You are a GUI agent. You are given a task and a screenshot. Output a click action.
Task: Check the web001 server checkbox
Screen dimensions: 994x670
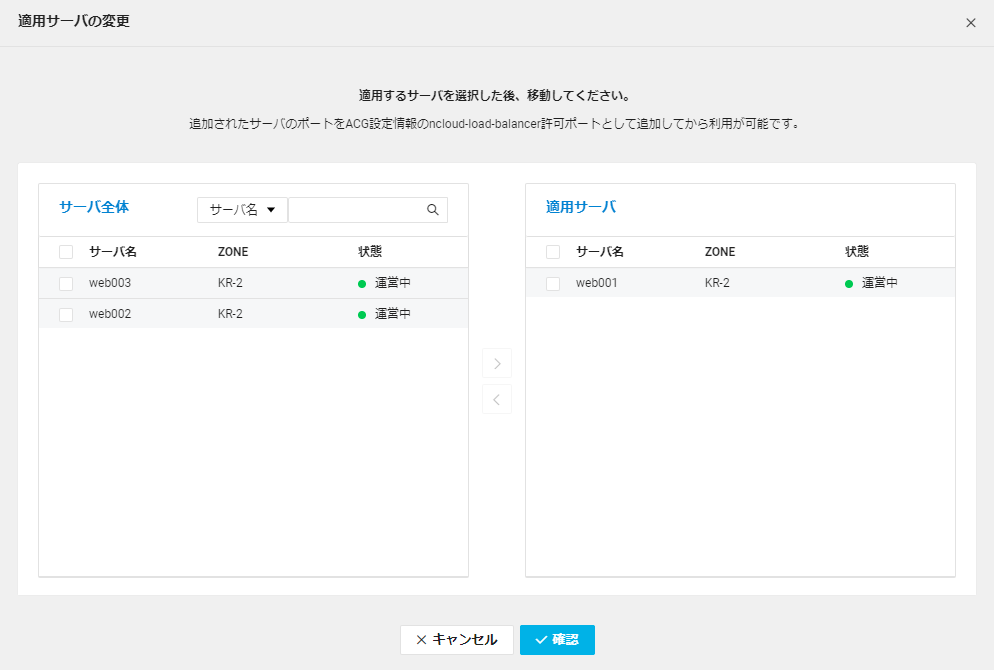(x=553, y=283)
